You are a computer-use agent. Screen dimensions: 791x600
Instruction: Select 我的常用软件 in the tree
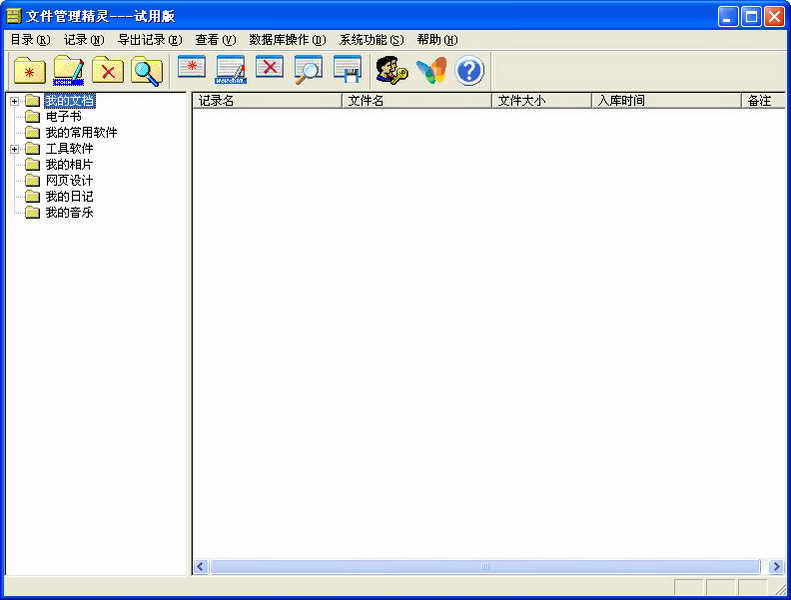pos(81,133)
